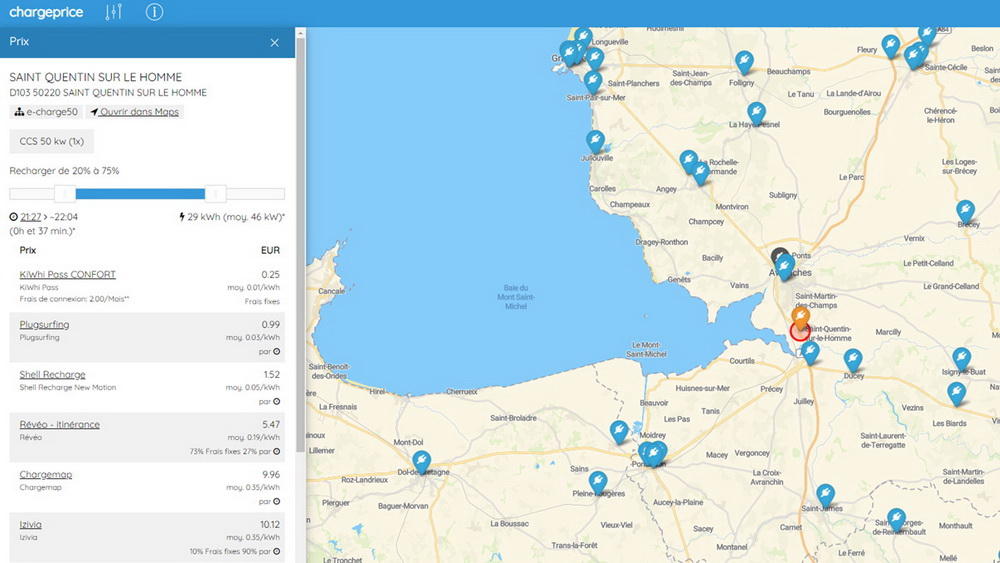Select the charger marker south of Isigny-le-Buat
The height and width of the screenshot is (563, 1000).
[x=956, y=393]
